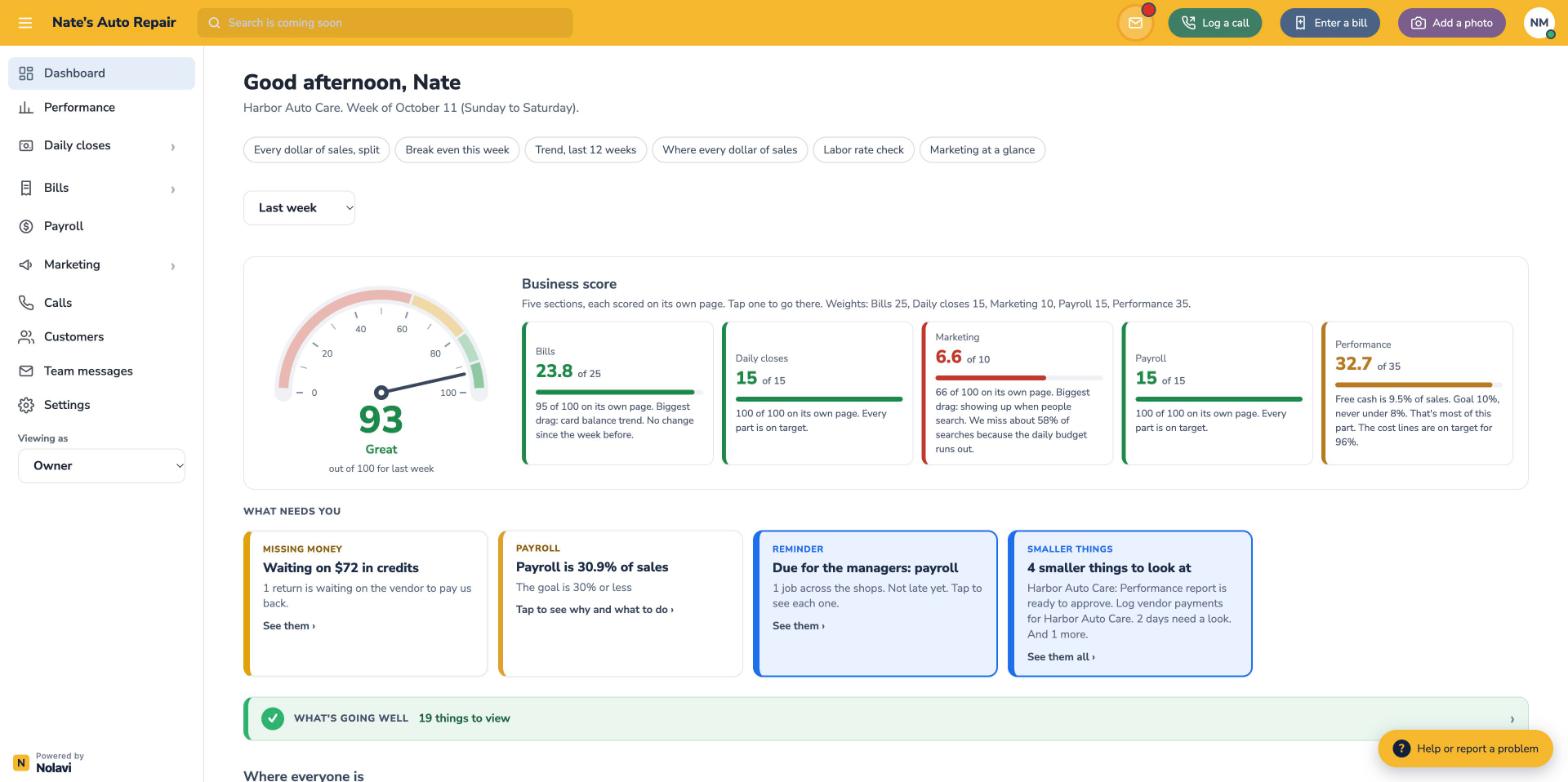This screenshot has width=1568, height=782.
Task: Click Tap to see why and what to do
Action: [x=595, y=610]
